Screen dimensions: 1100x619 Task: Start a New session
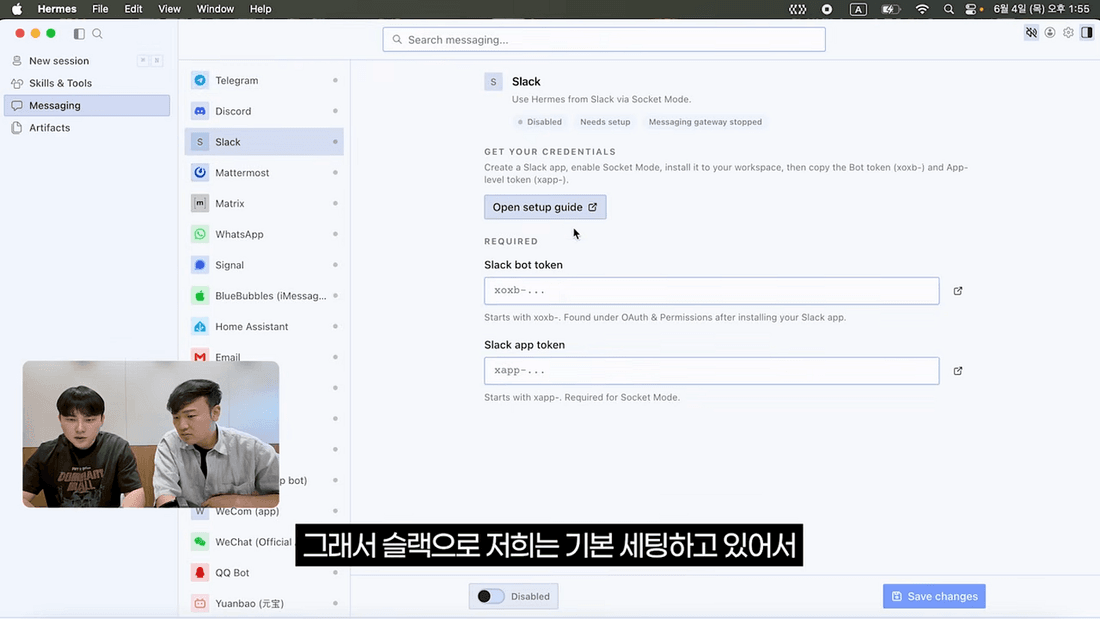coord(87,61)
